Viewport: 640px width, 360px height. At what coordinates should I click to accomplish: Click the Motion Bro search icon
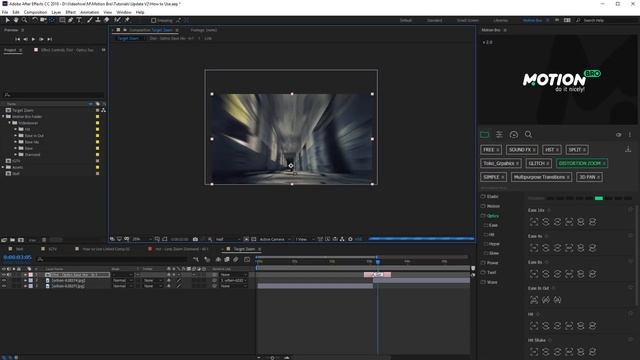click(x=528, y=134)
